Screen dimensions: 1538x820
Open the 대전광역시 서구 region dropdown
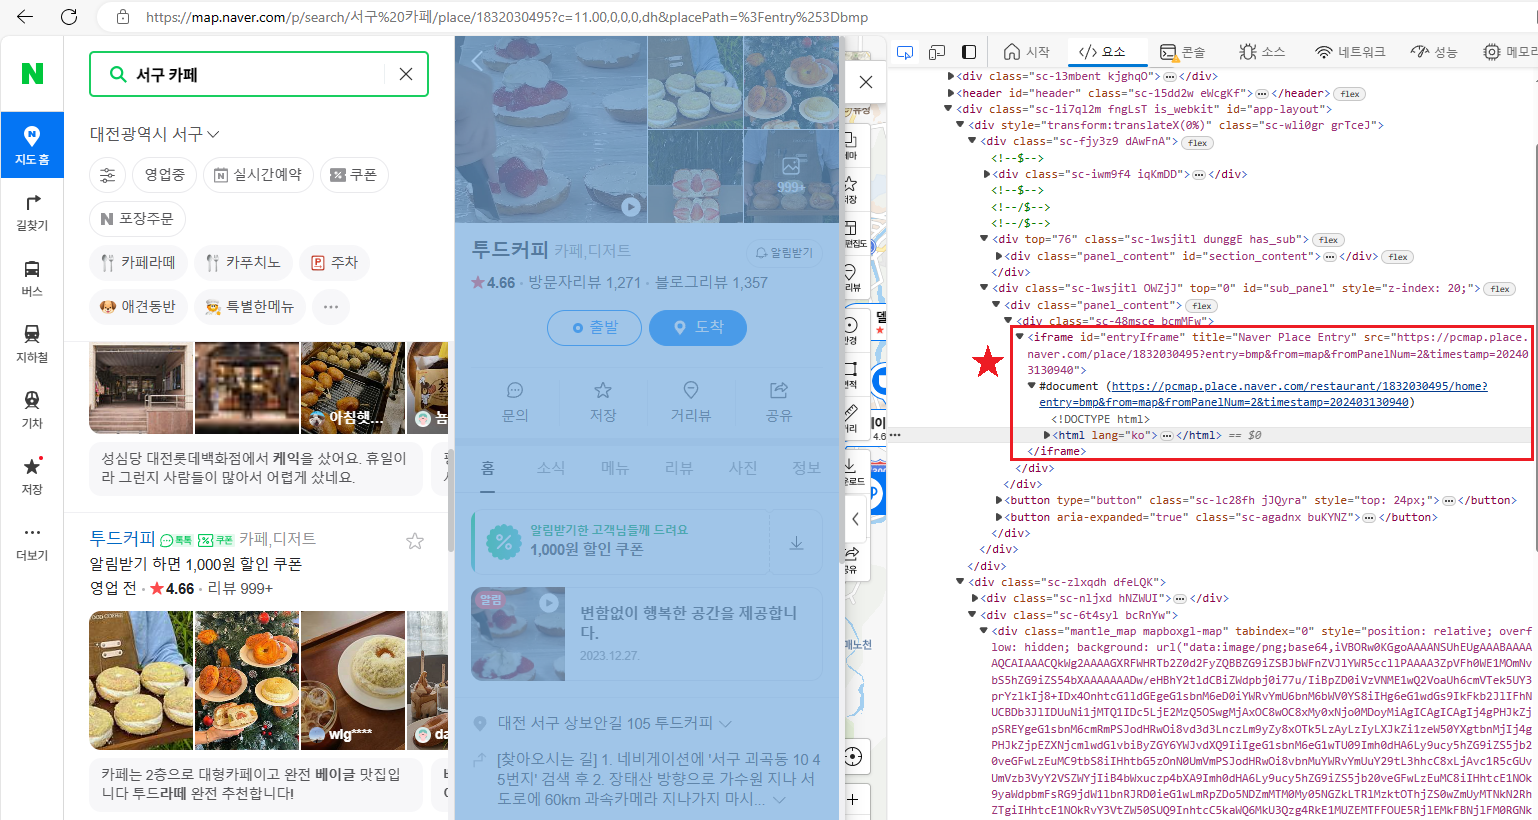click(155, 133)
